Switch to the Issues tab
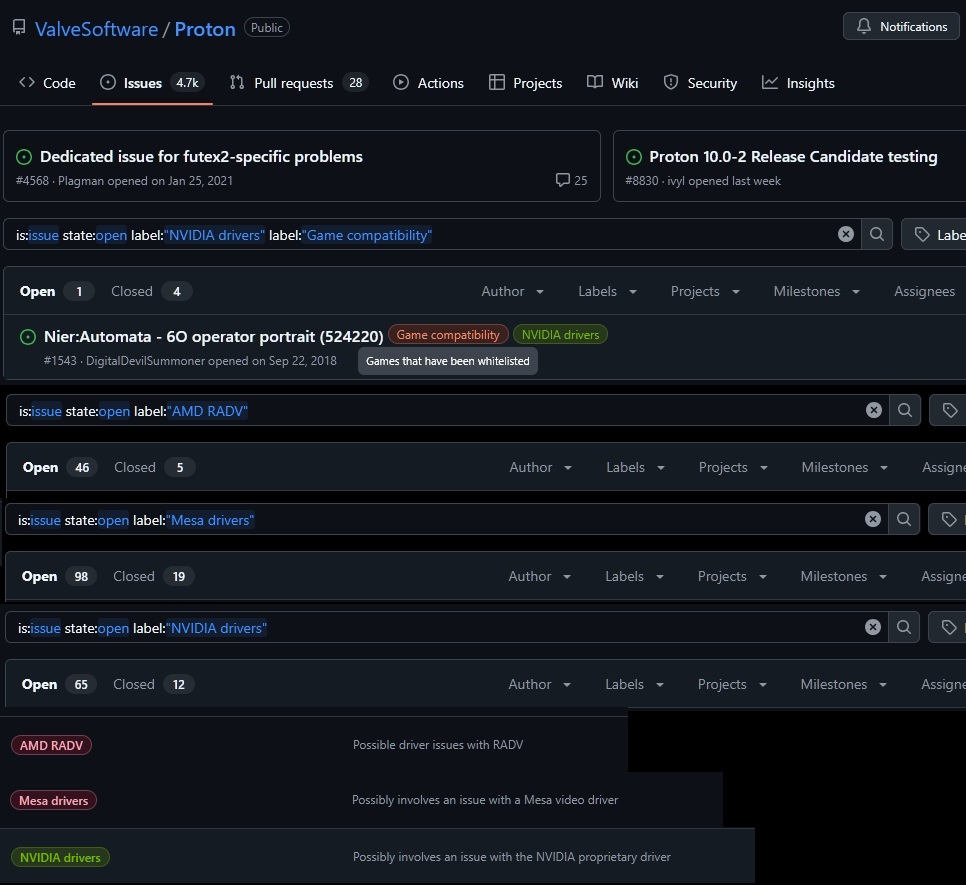Viewport: 966px width, 885px height. click(152, 83)
